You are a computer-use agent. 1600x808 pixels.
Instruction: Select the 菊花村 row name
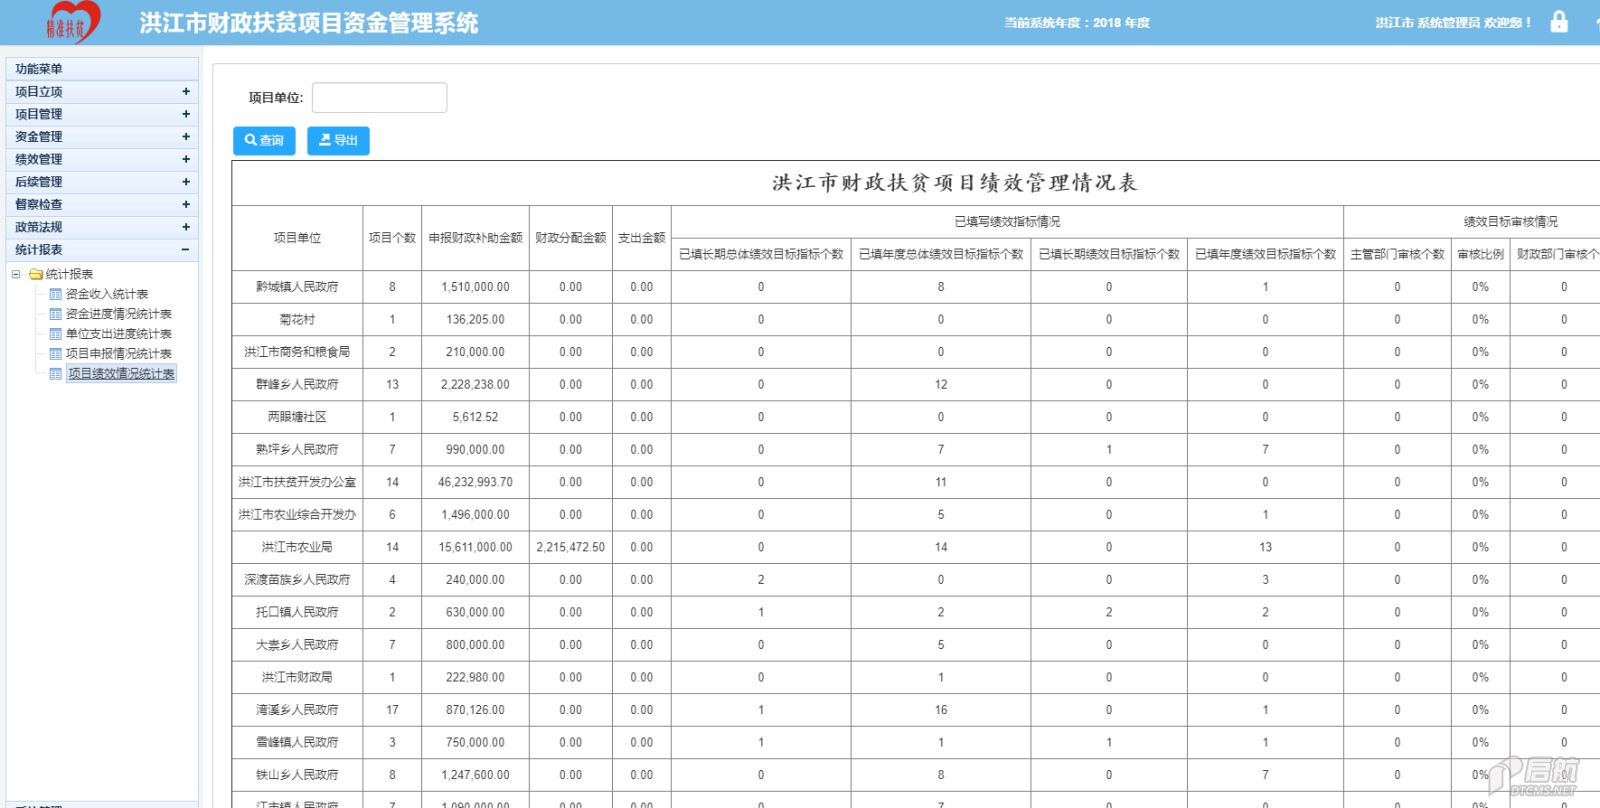[297, 320]
